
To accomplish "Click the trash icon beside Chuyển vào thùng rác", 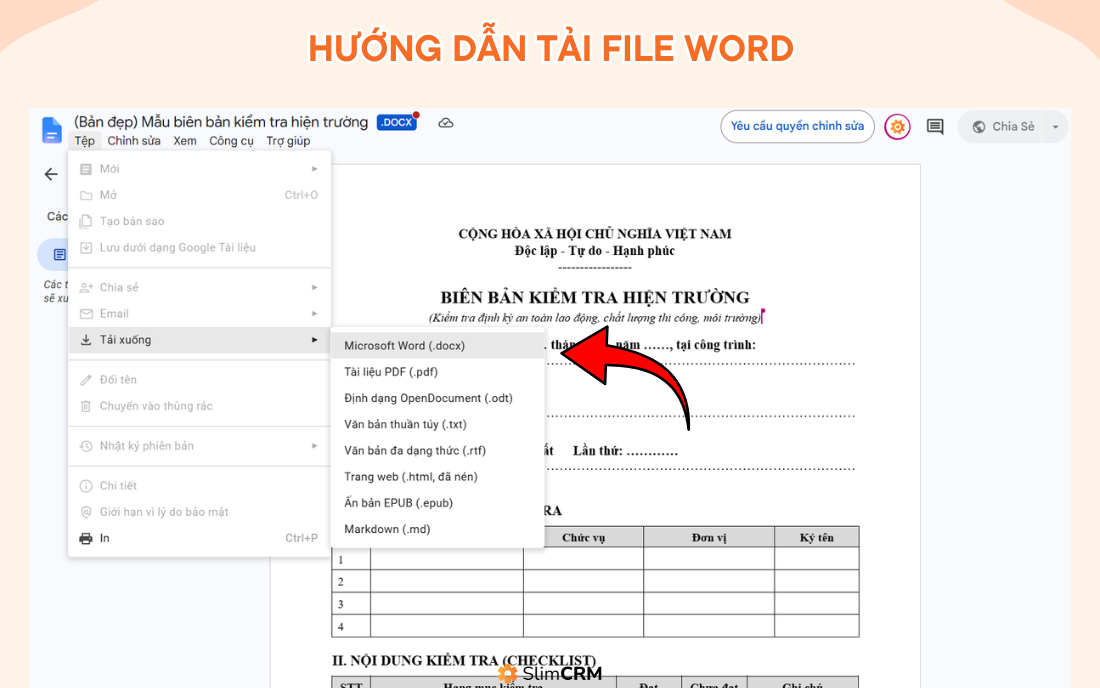I will (86, 406).
